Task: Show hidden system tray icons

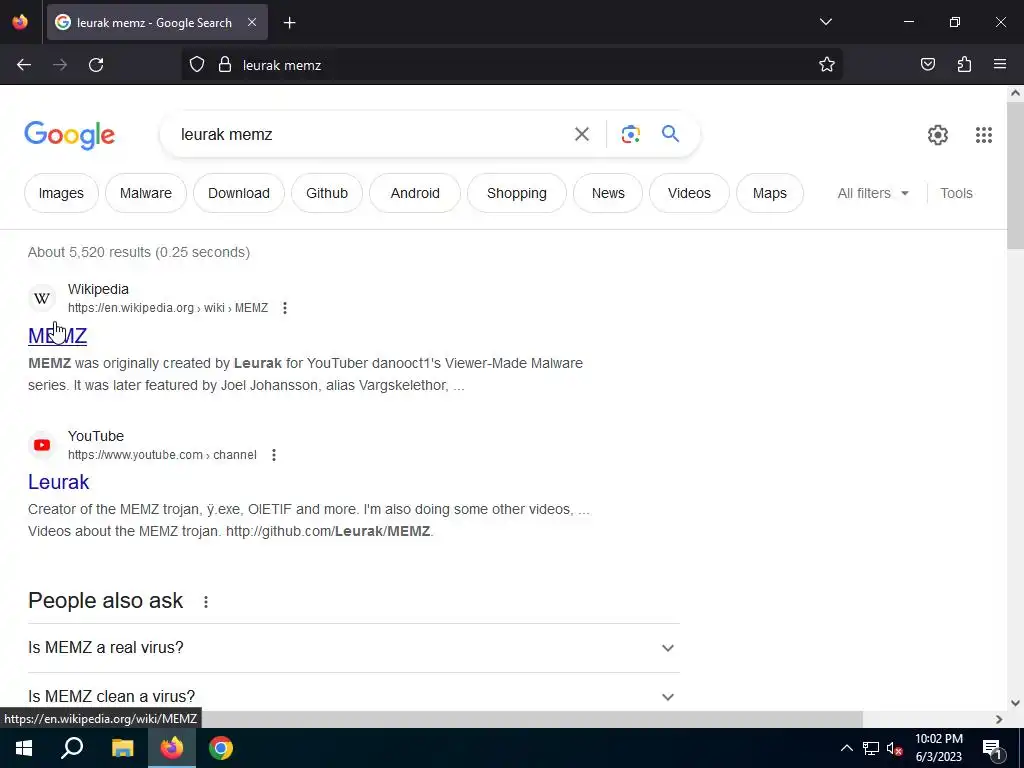Action: tap(846, 748)
